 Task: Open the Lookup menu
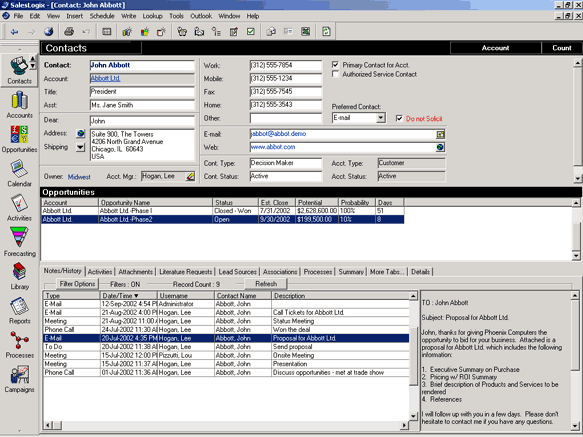pyautogui.click(x=152, y=16)
